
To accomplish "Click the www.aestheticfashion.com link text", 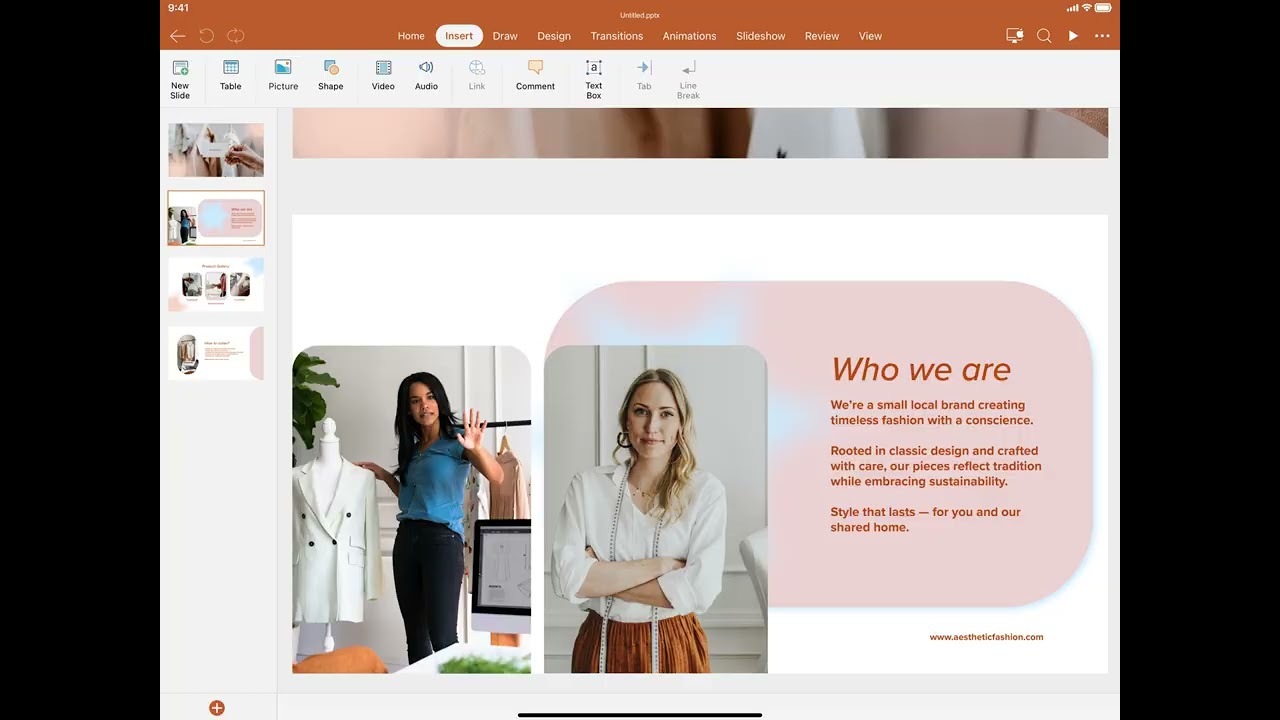I will click(x=986, y=637).
